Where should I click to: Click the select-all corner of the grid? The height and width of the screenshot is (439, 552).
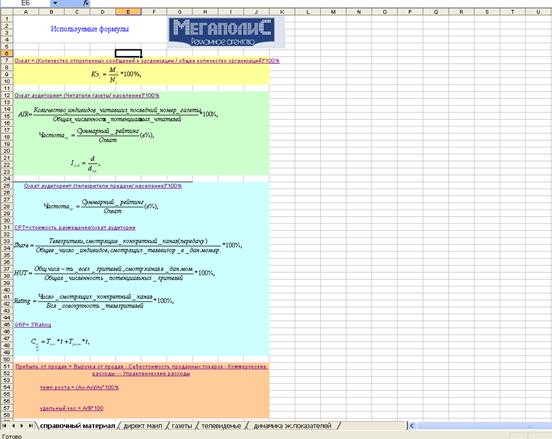[x=6, y=12]
